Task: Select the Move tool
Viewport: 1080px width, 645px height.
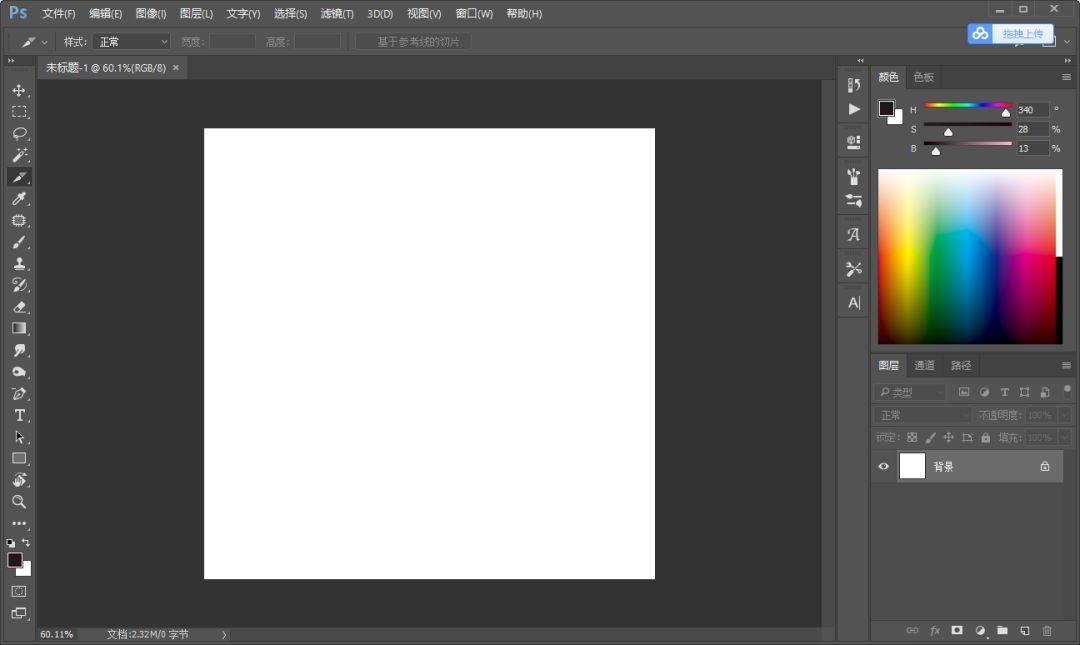Action: coord(19,90)
